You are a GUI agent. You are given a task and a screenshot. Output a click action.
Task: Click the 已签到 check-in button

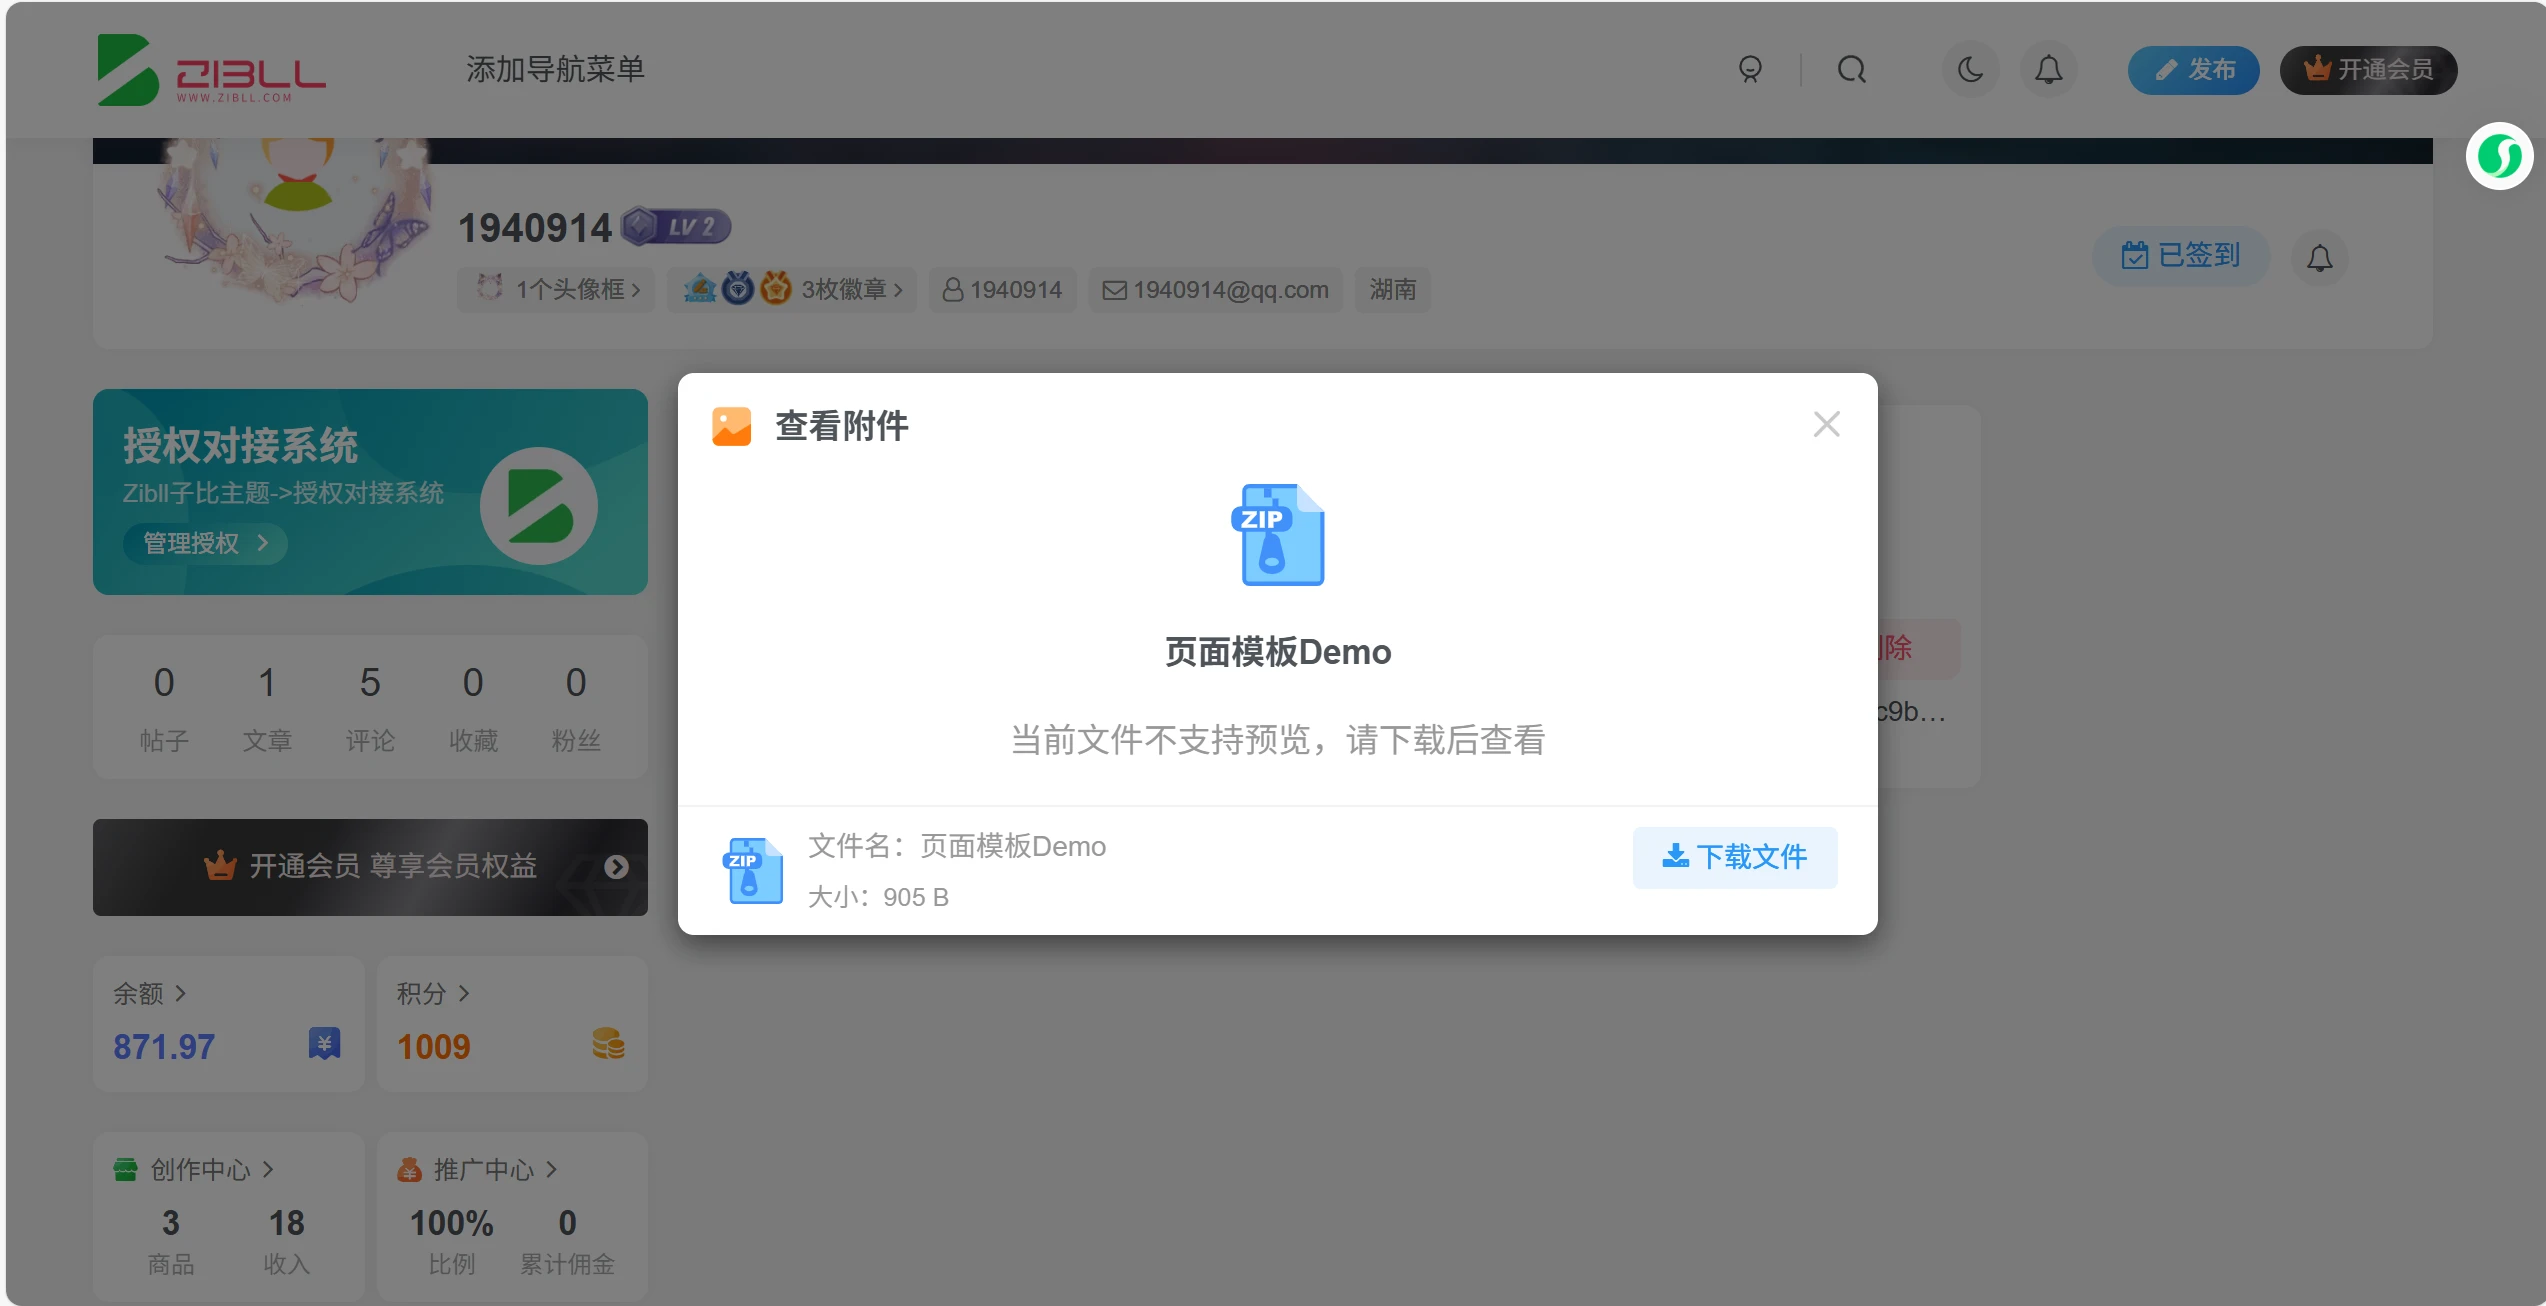click(x=2180, y=256)
